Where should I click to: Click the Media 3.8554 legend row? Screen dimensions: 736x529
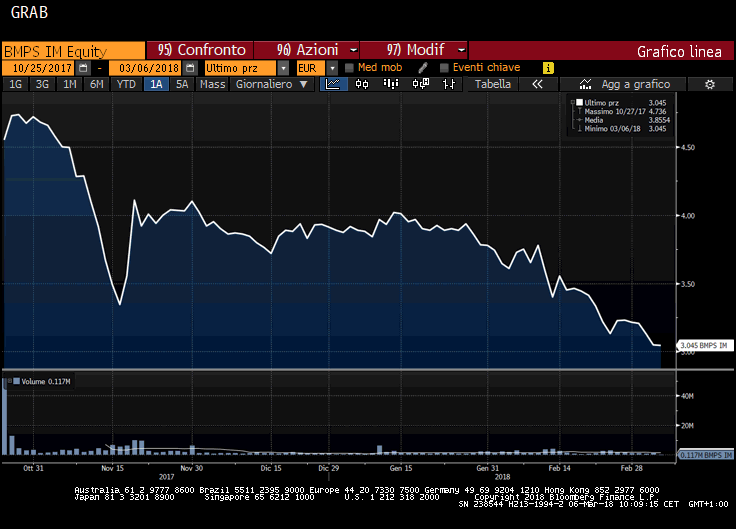coord(623,120)
